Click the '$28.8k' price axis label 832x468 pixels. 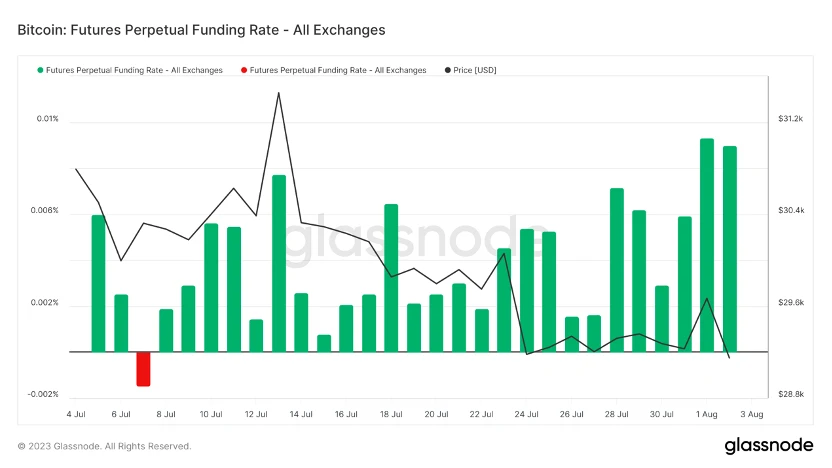[x=790, y=394]
